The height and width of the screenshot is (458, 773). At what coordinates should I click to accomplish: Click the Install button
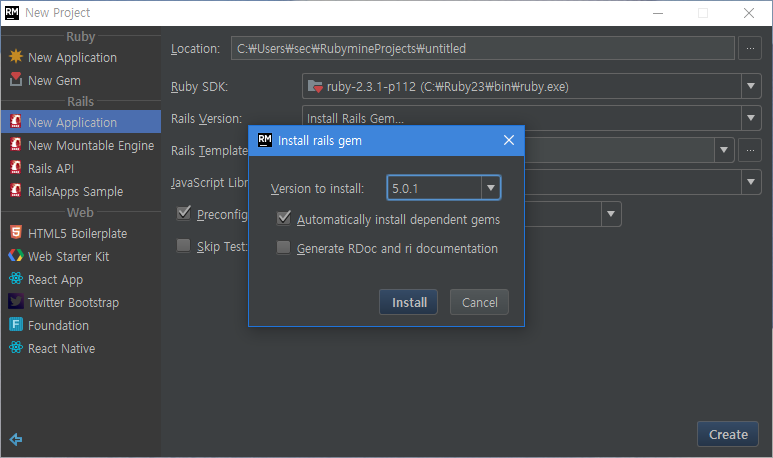(x=409, y=302)
